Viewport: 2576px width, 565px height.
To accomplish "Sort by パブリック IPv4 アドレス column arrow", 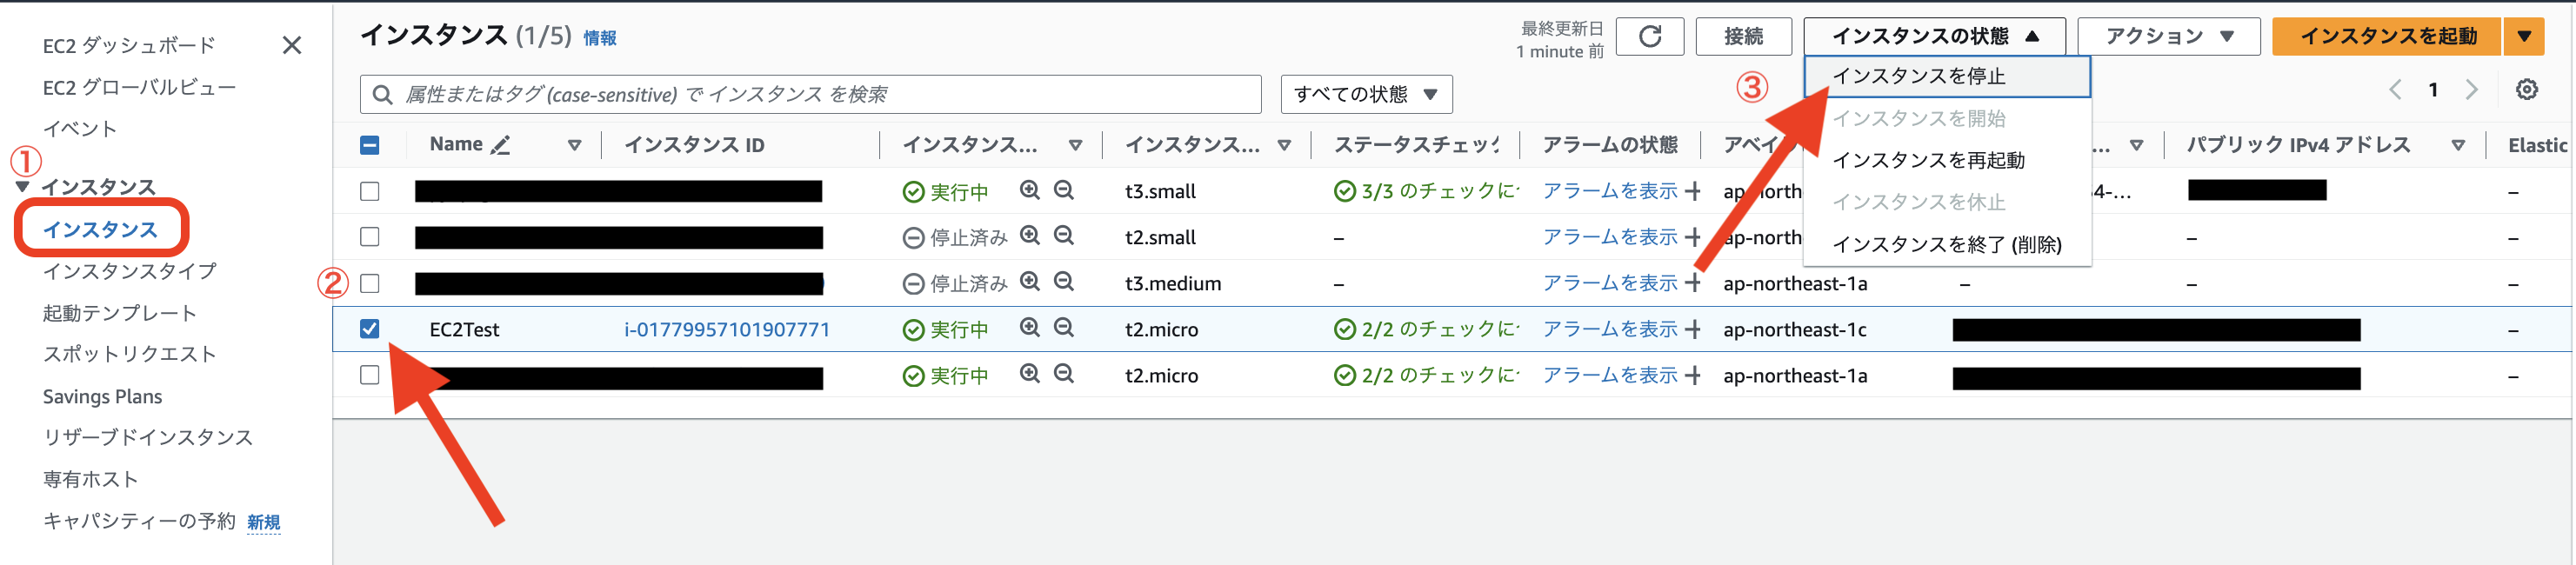I will pyautogui.click(x=2458, y=145).
